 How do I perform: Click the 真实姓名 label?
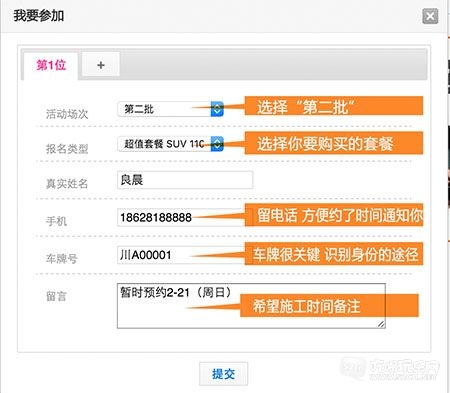(67, 184)
